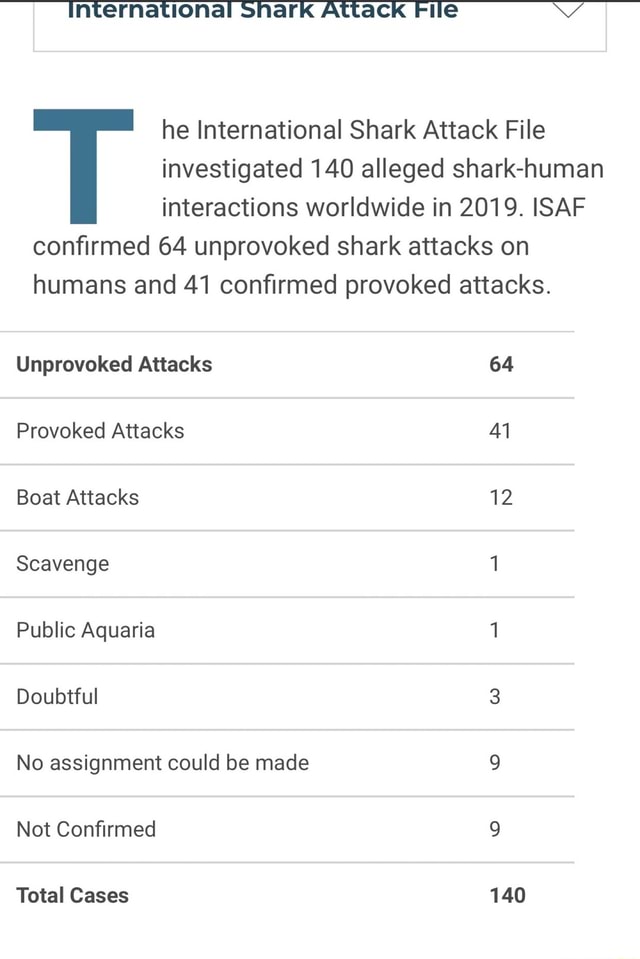Image resolution: width=640 pixels, height=959 pixels.
Task: Select the Total Cases summary row
Action: [72, 895]
